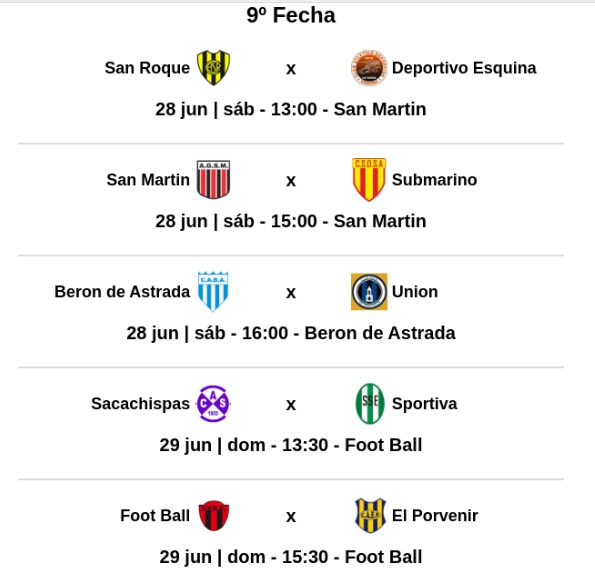
Task: Select the El Porvenir blue-yellow crest
Action: pos(370,515)
